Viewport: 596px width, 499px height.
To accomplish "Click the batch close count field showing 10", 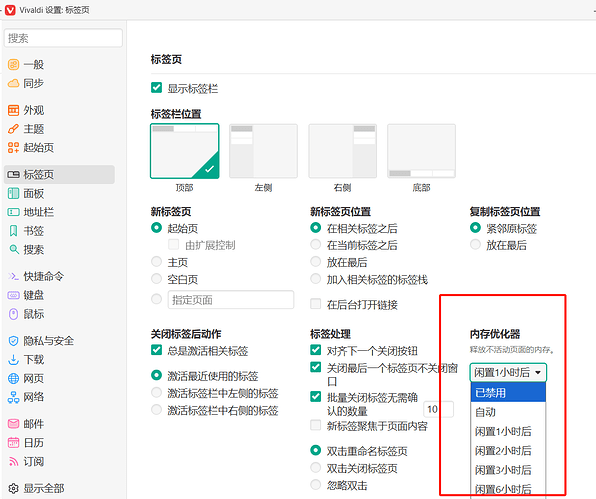I will point(438,409).
